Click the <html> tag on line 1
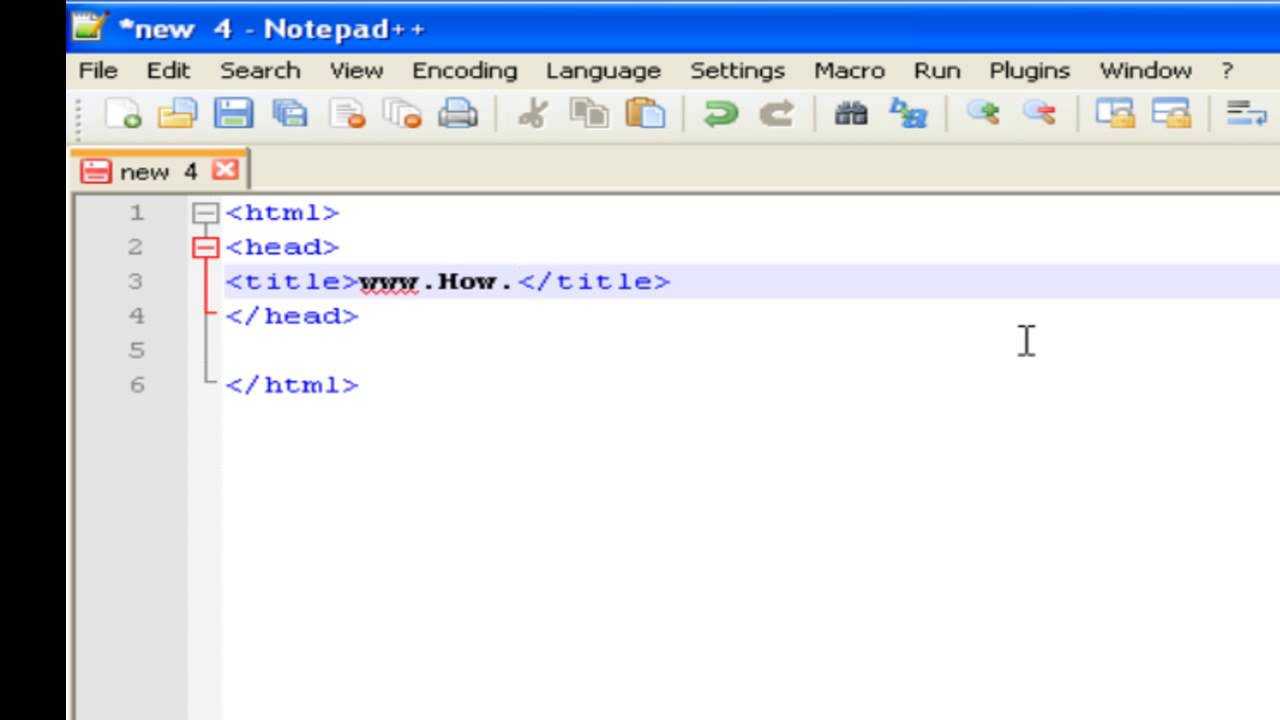 283,213
